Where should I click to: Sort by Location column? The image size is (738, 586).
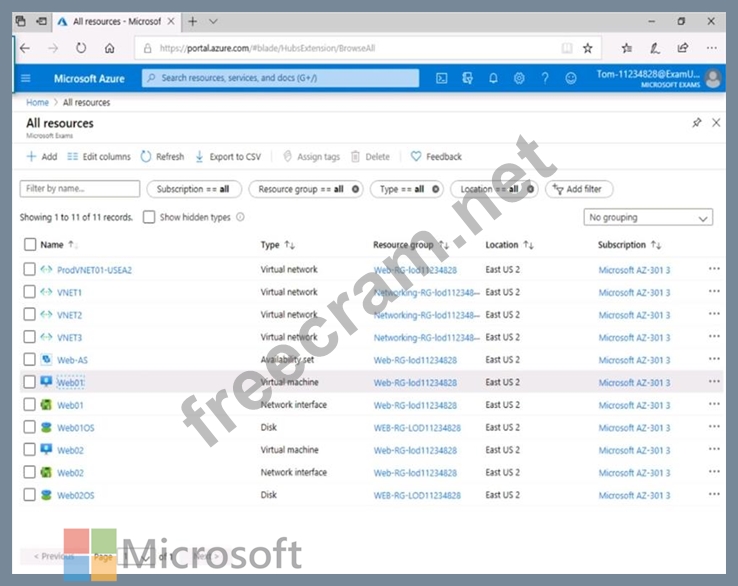(509, 245)
